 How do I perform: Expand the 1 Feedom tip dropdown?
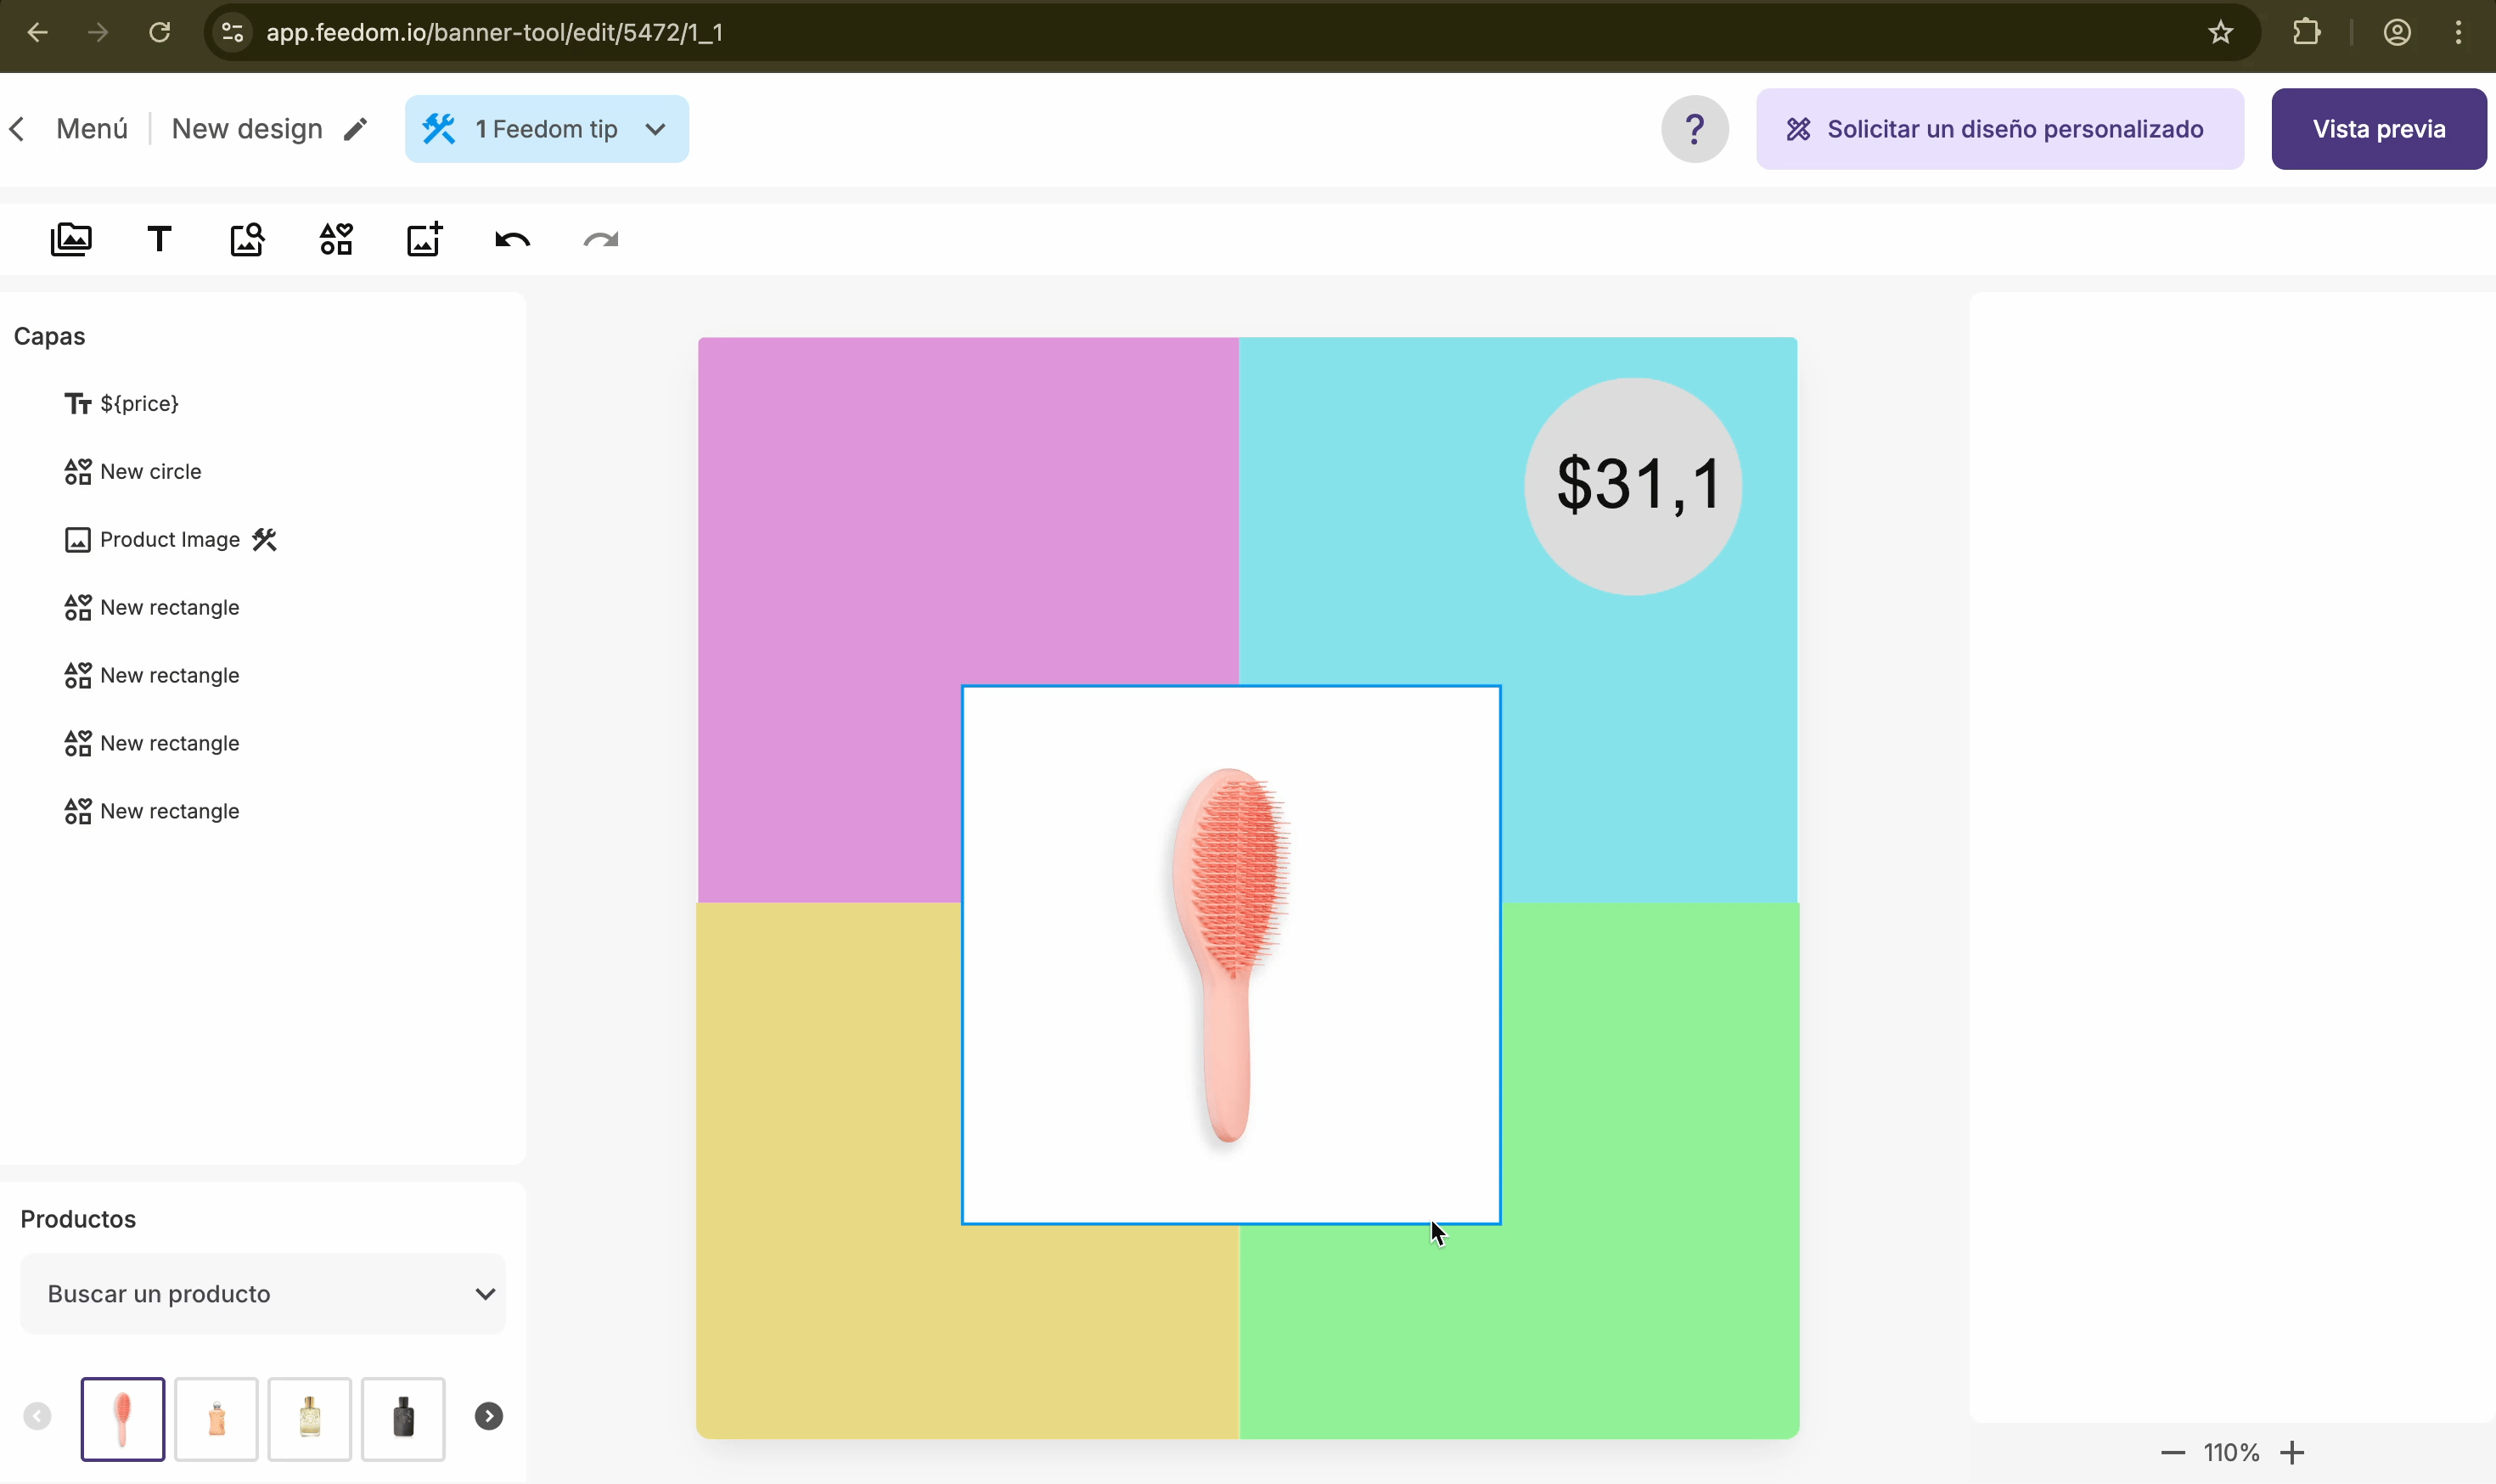[x=546, y=129]
